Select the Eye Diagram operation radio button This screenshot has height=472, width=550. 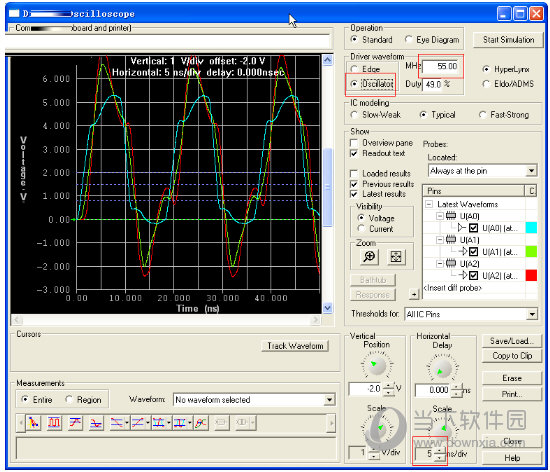point(408,39)
